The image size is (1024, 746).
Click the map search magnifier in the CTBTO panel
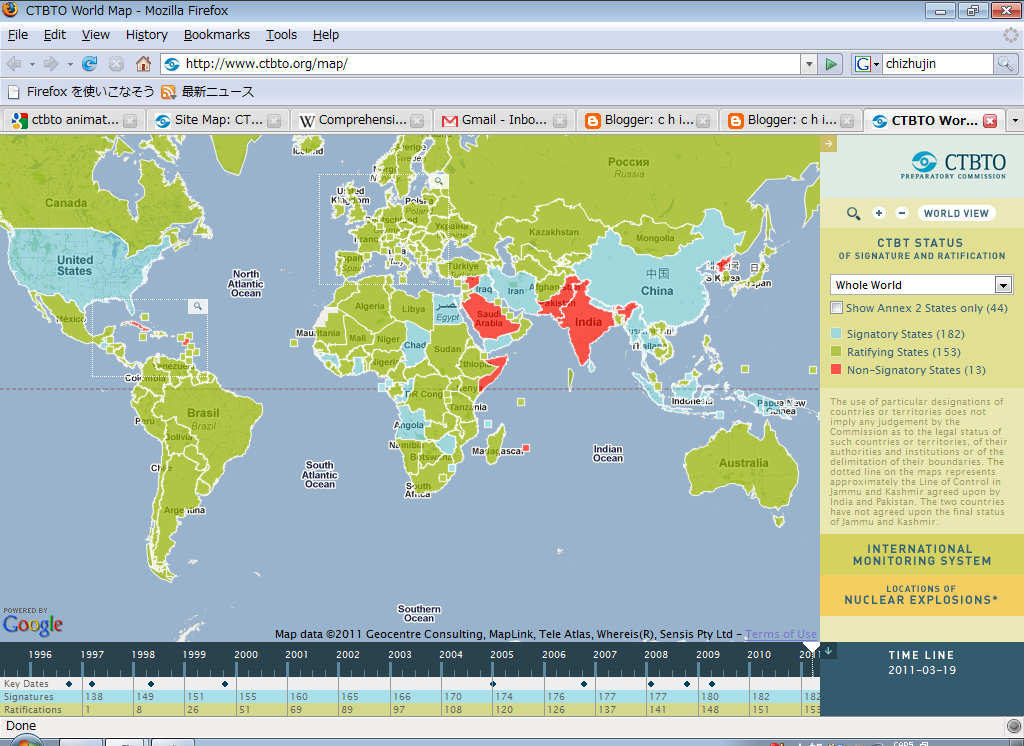coord(853,214)
